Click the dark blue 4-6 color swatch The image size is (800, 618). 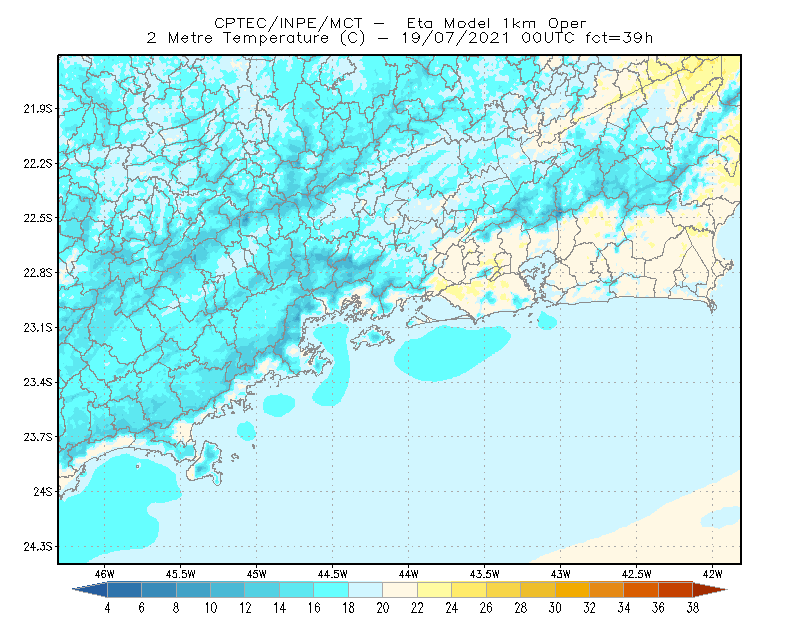pos(124,590)
